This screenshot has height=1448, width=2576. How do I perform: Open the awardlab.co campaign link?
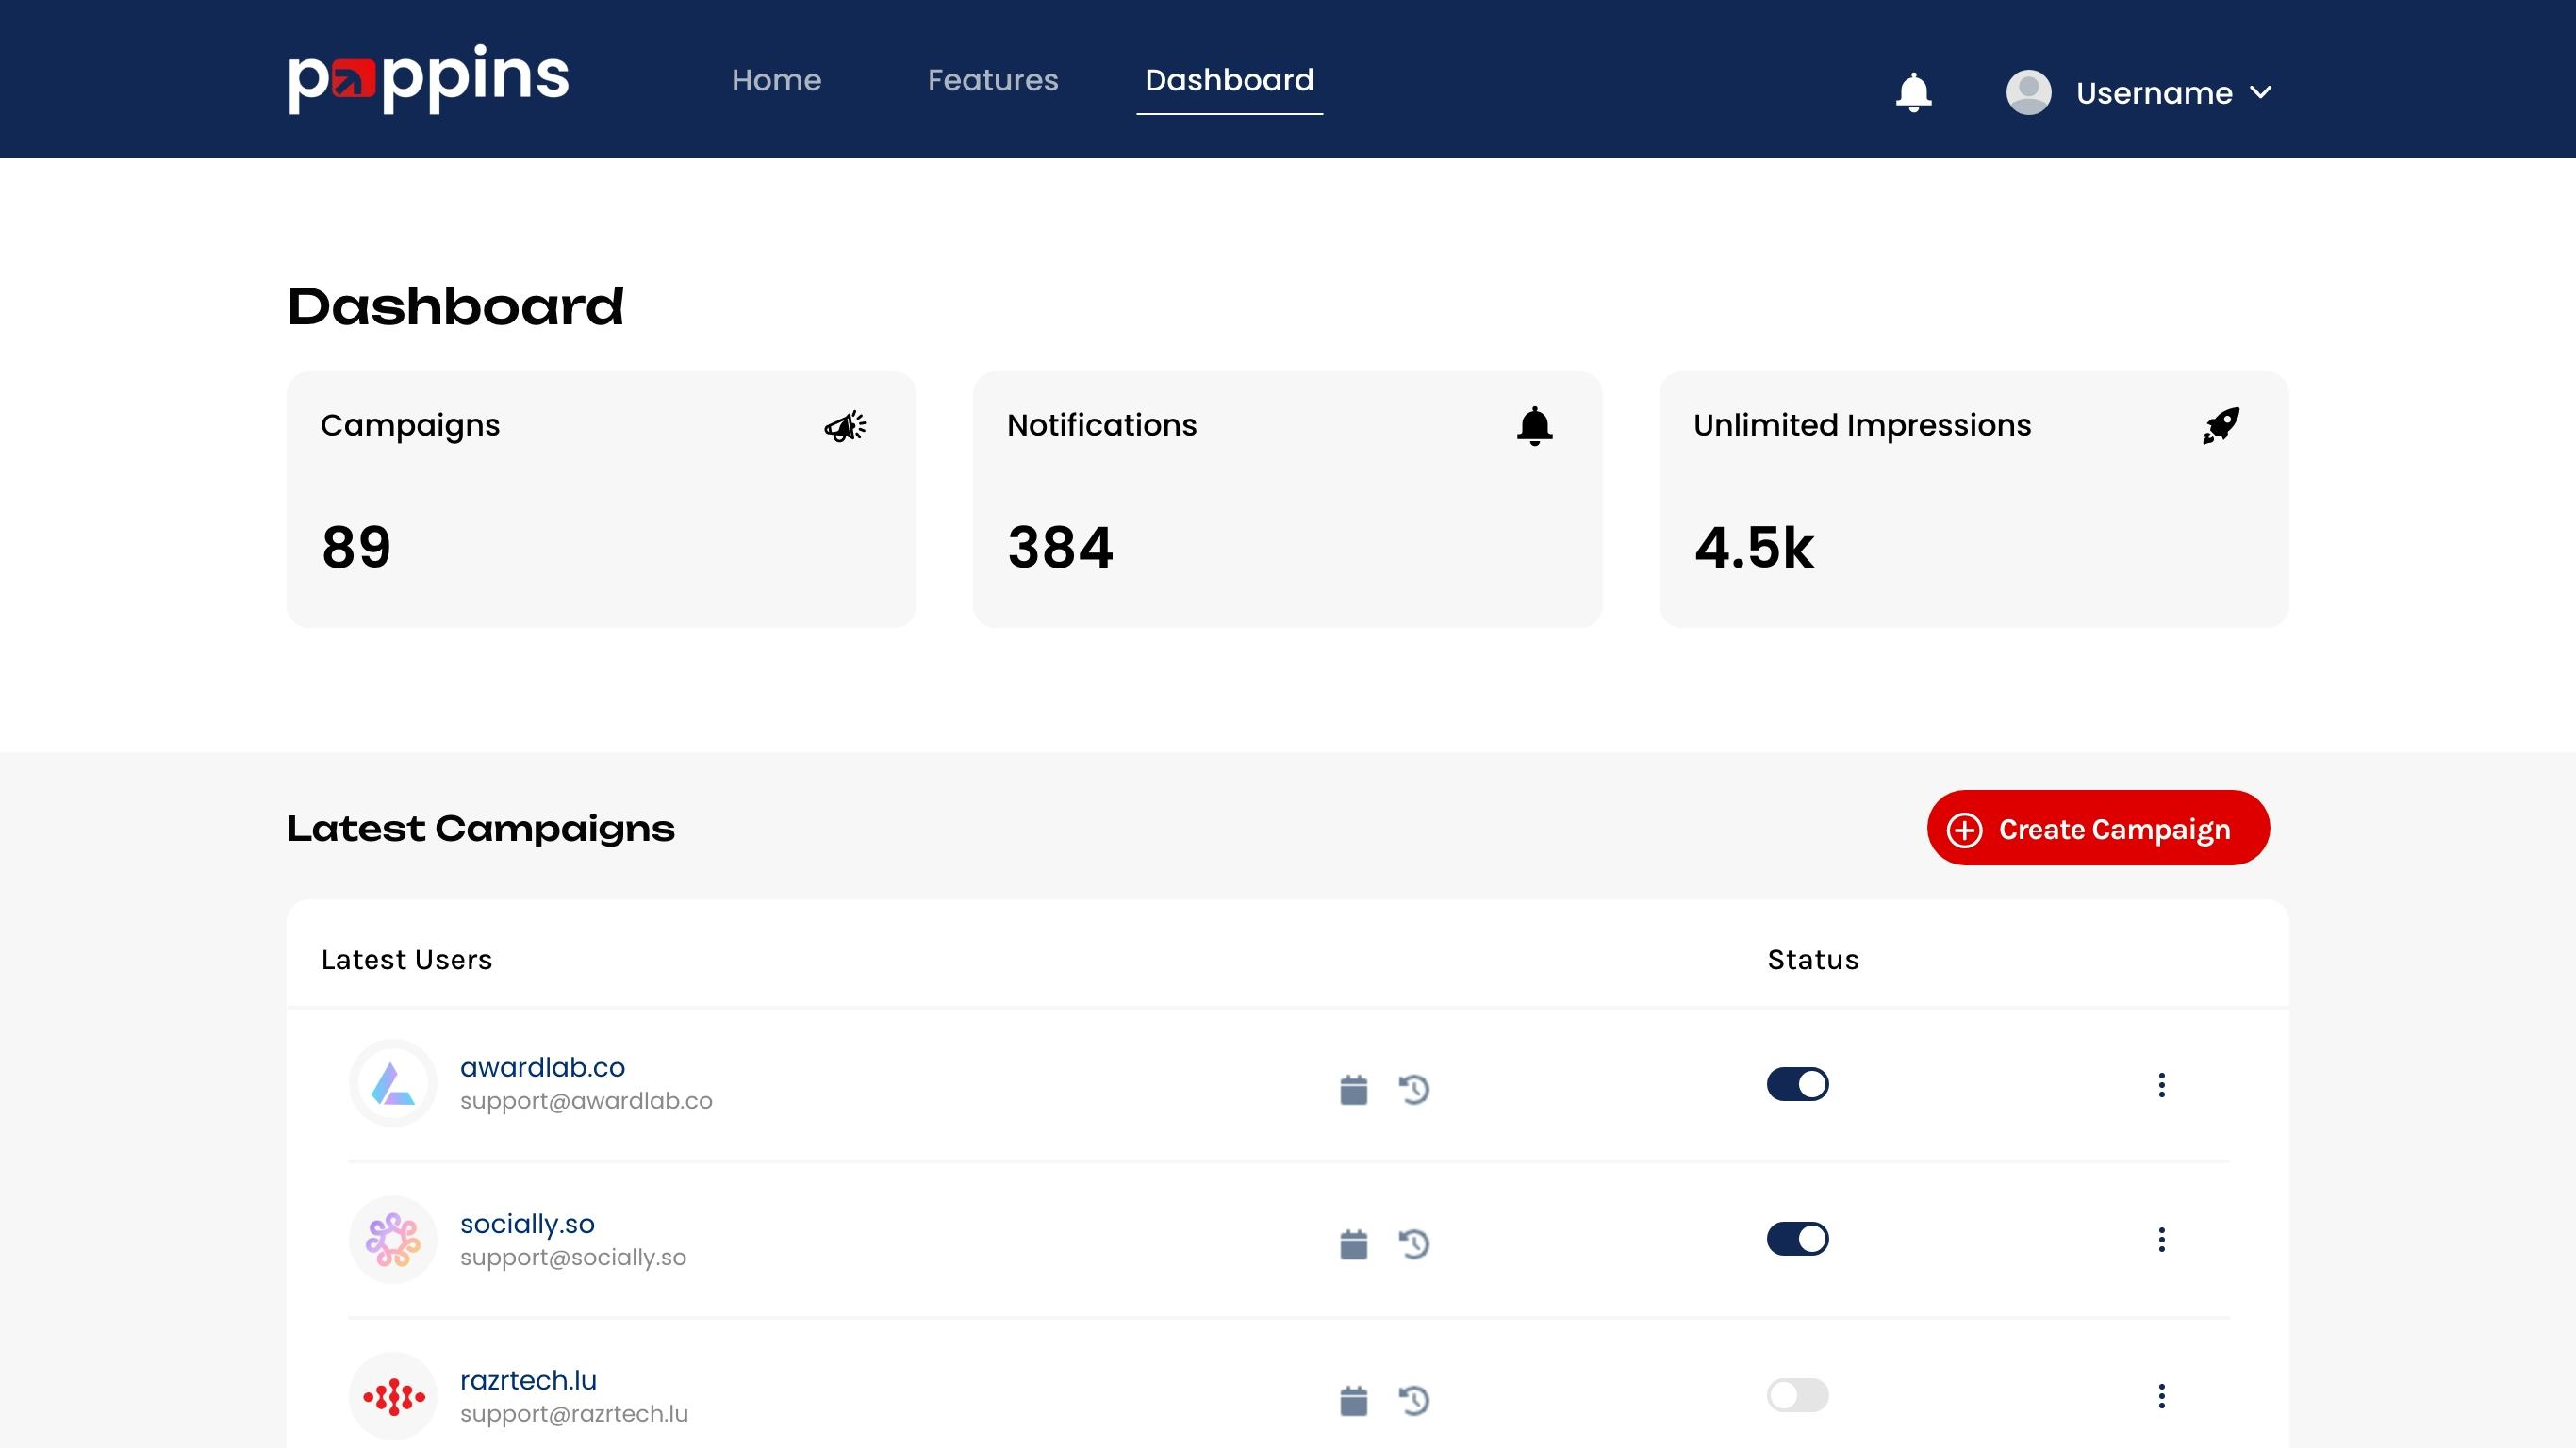click(x=542, y=1067)
